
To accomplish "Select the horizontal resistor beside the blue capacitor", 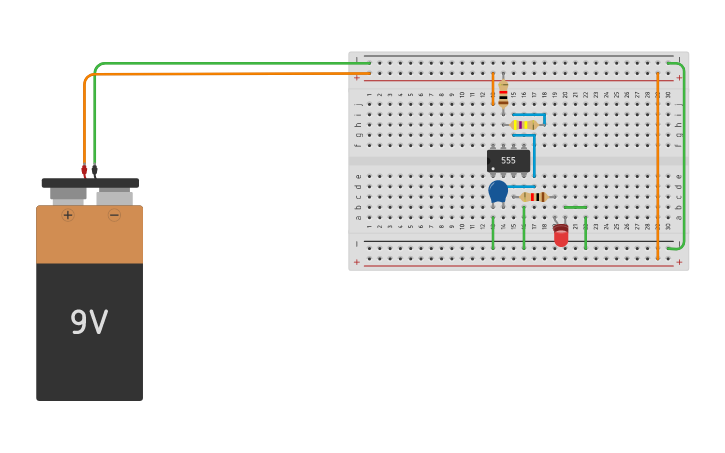I will pos(536,197).
